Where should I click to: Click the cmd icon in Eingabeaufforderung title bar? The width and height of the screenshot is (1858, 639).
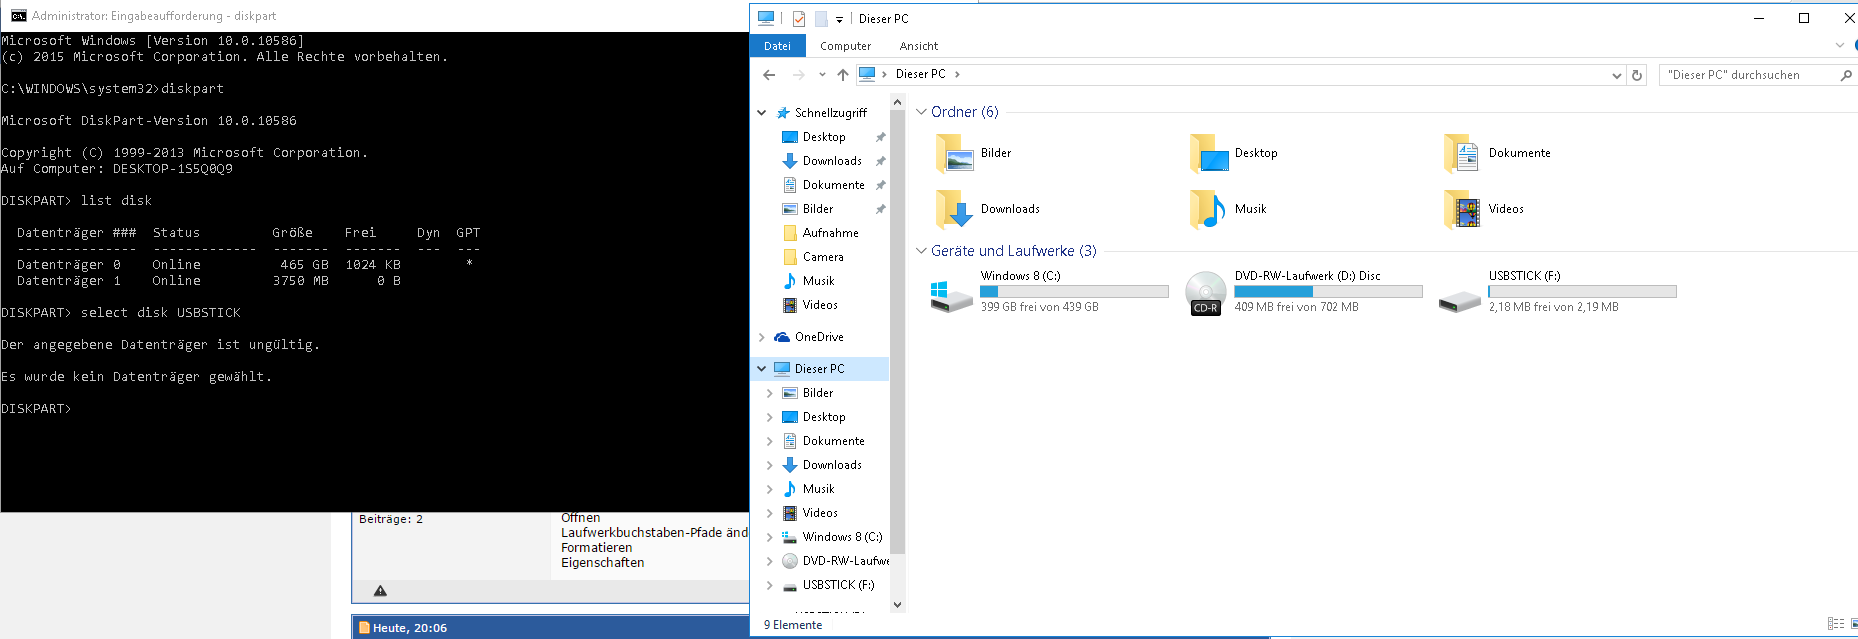coord(19,16)
